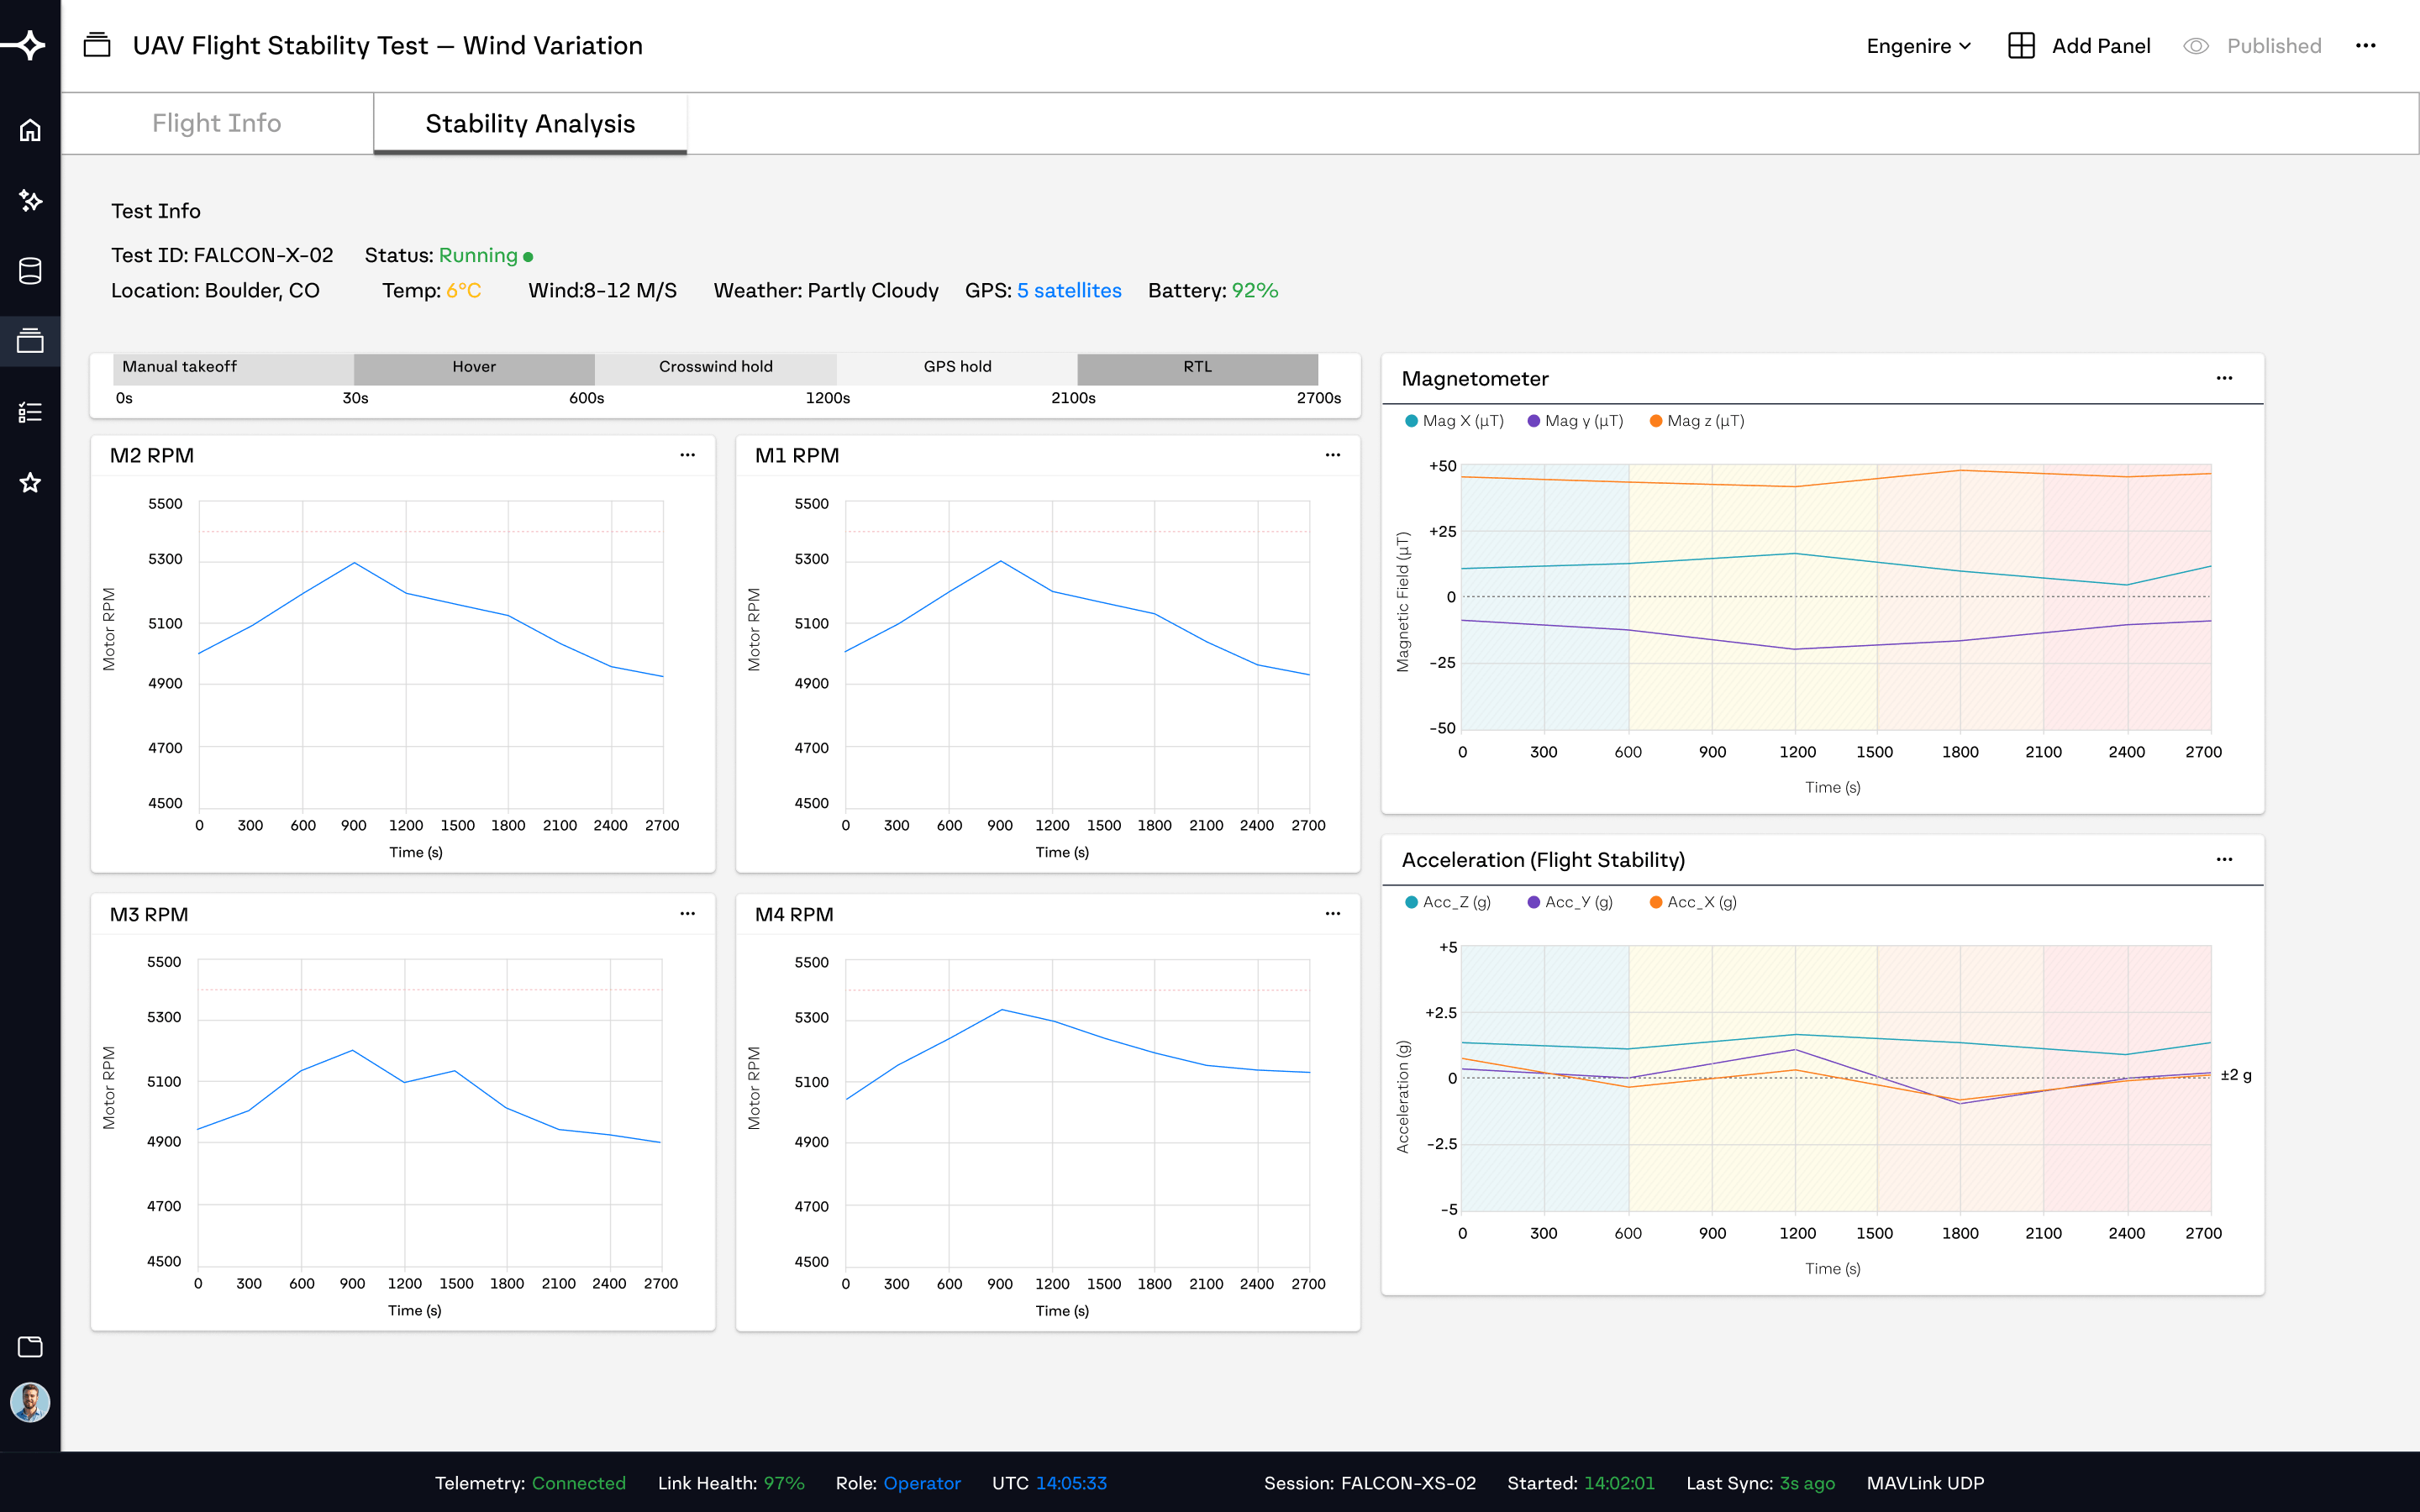This screenshot has height=1512, width=2420.
Task: Open the user profile avatar
Action: pos(30,1402)
